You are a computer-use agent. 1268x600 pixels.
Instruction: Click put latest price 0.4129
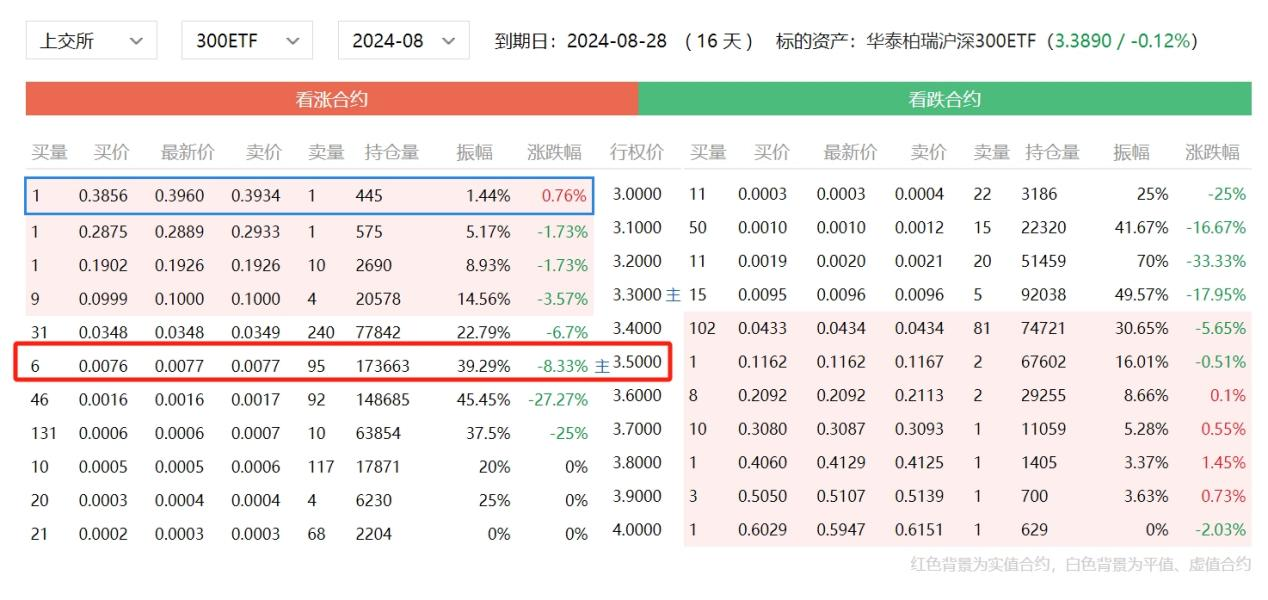pos(841,462)
